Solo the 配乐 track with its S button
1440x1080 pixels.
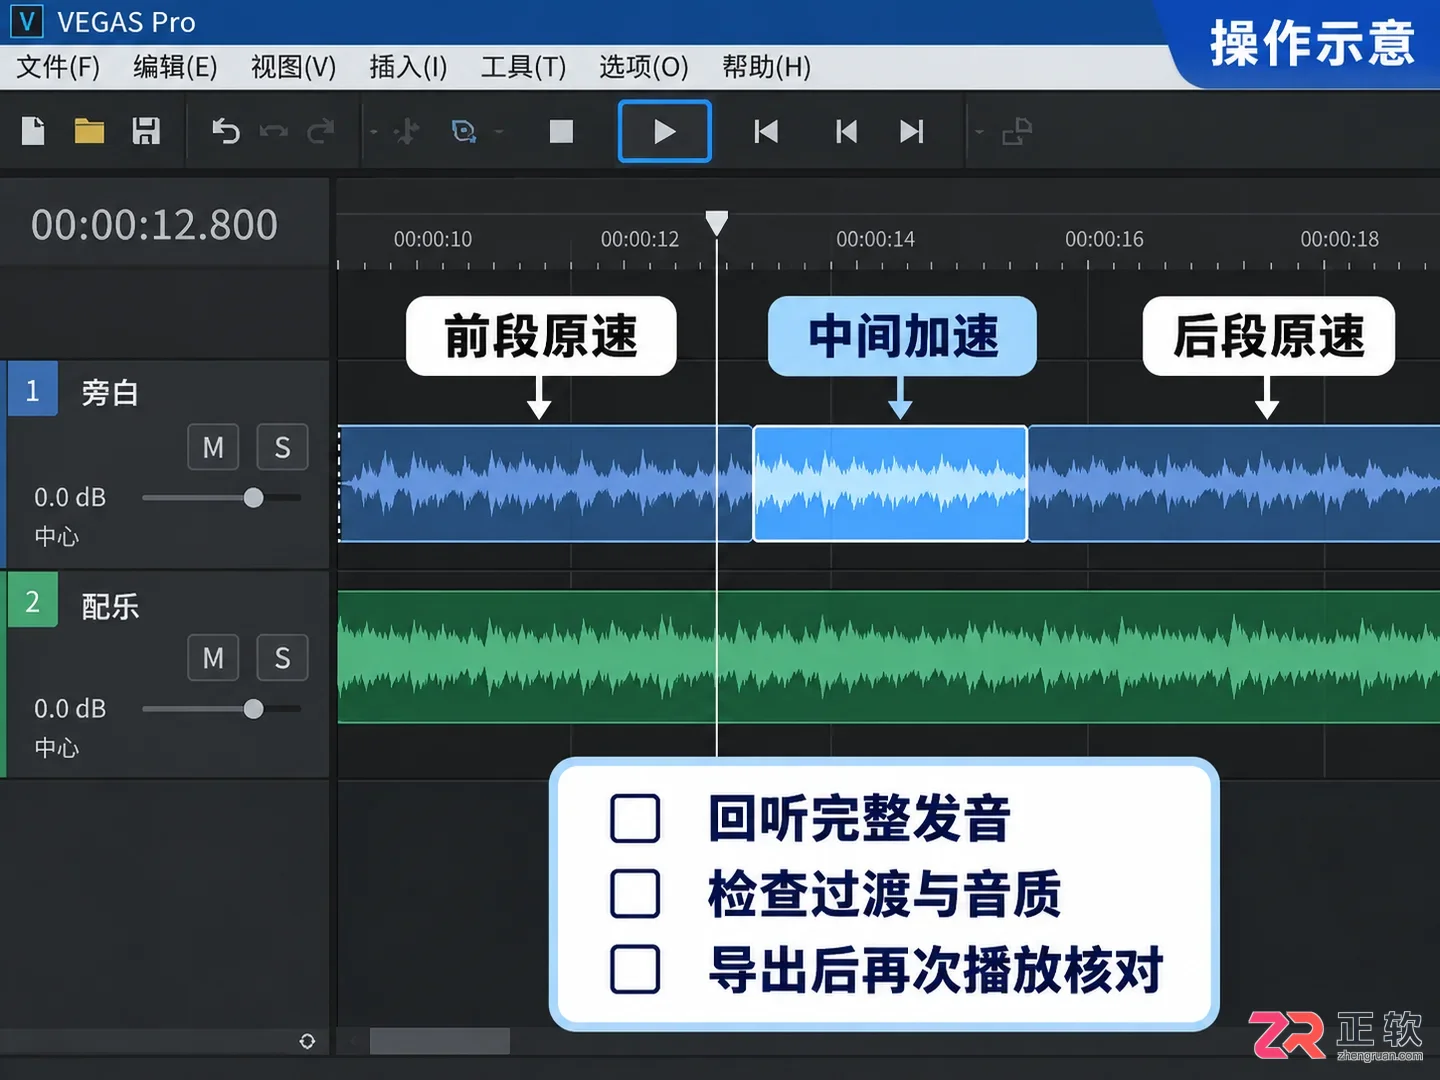point(282,658)
